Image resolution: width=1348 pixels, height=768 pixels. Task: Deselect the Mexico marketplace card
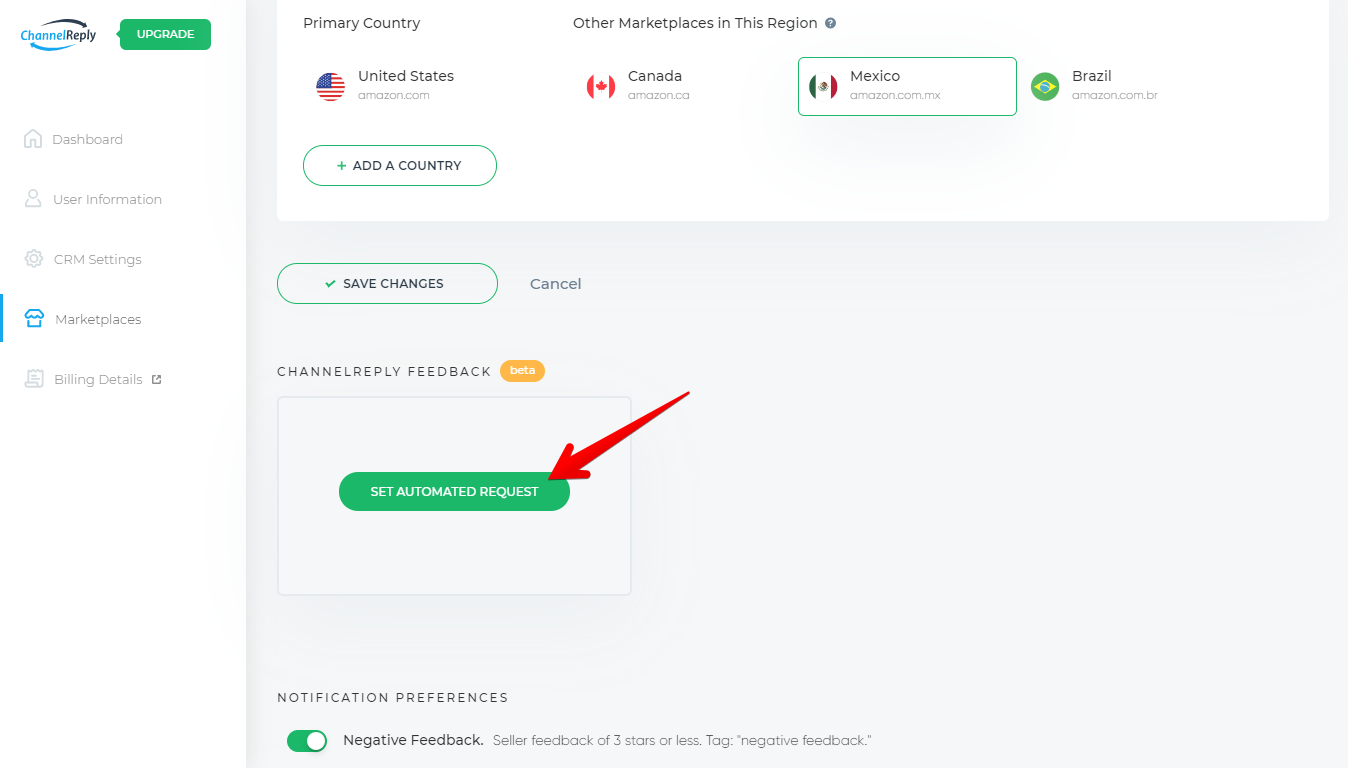(x=907, y=86)
